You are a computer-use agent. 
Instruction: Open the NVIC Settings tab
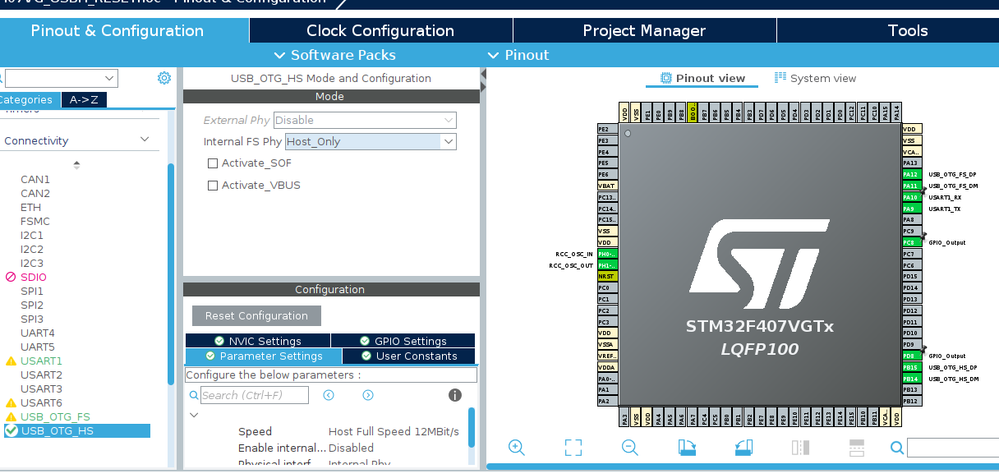coord(258,340)
